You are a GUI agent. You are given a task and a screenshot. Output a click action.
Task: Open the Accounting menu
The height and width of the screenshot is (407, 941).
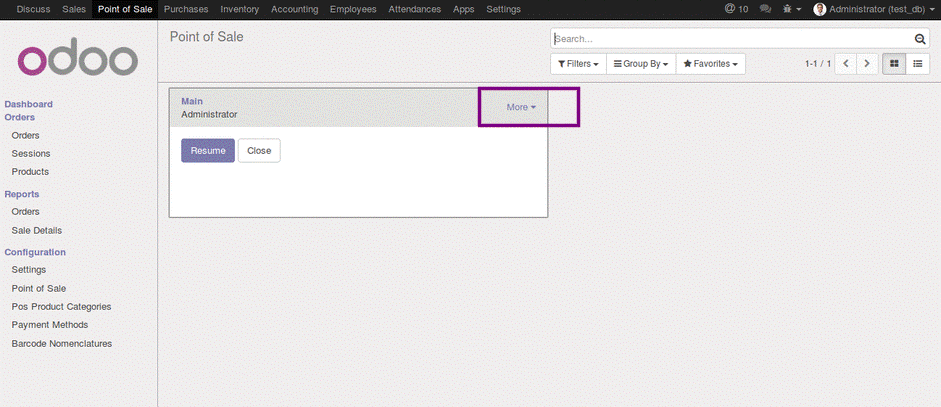click(x=295, y=9)
